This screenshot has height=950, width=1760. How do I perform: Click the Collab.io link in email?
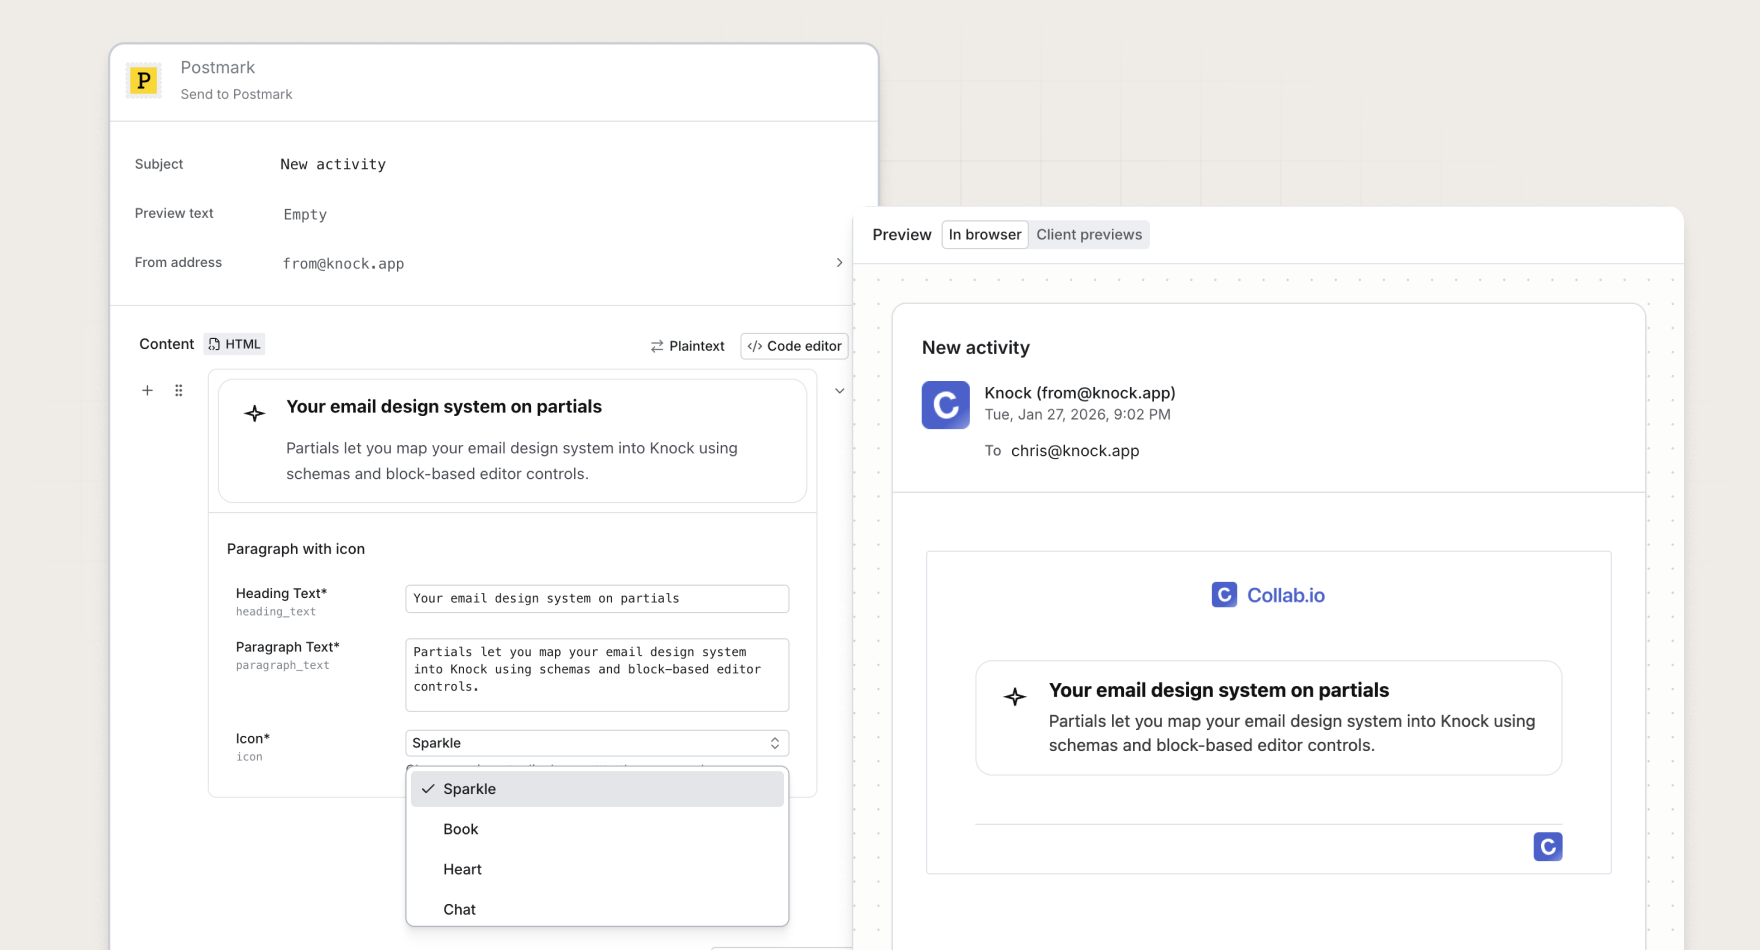coord(1285,595)
